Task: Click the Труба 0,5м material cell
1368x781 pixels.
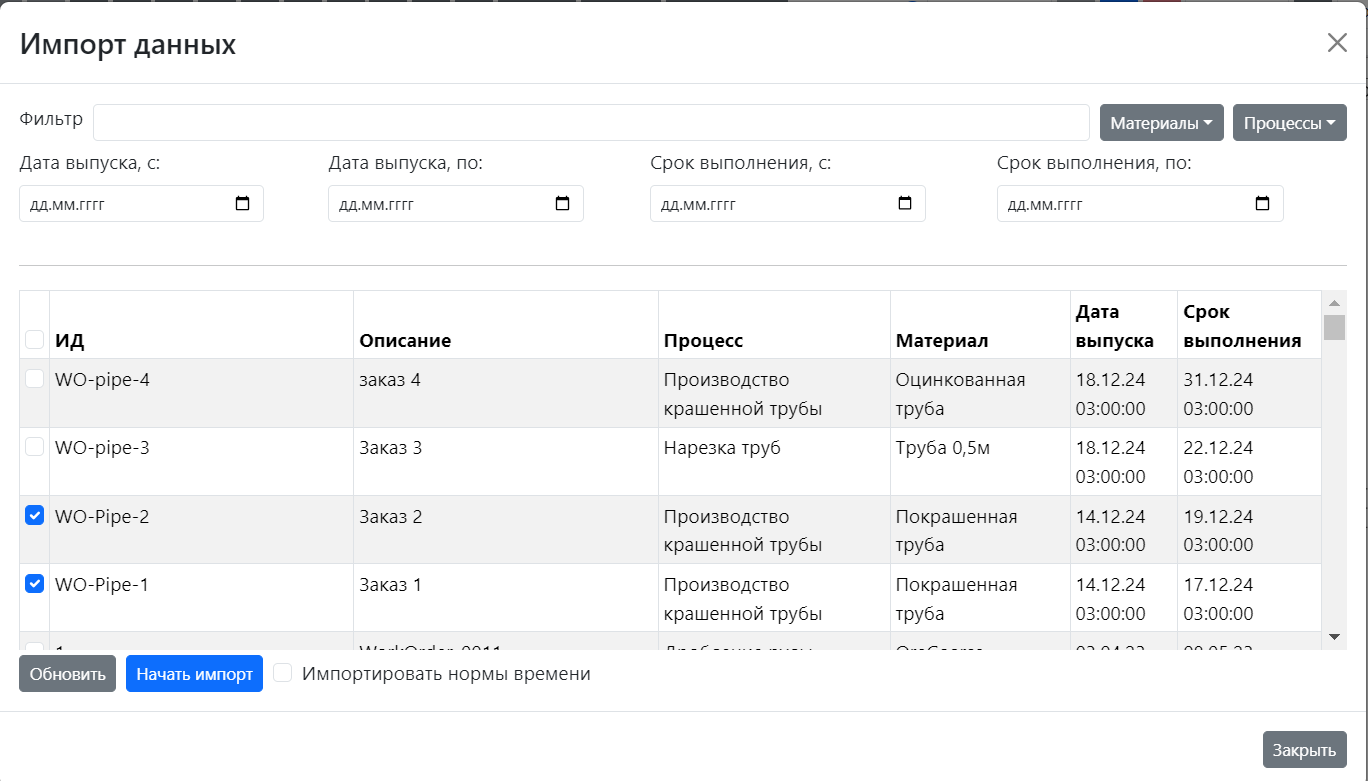Action: click(980, 462)
